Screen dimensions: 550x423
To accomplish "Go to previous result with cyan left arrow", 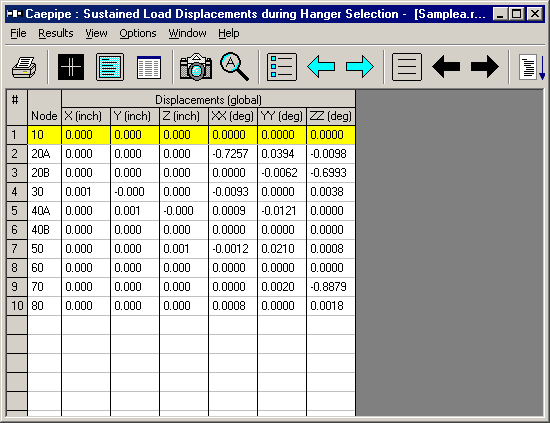I will click(x=321, y=67).
